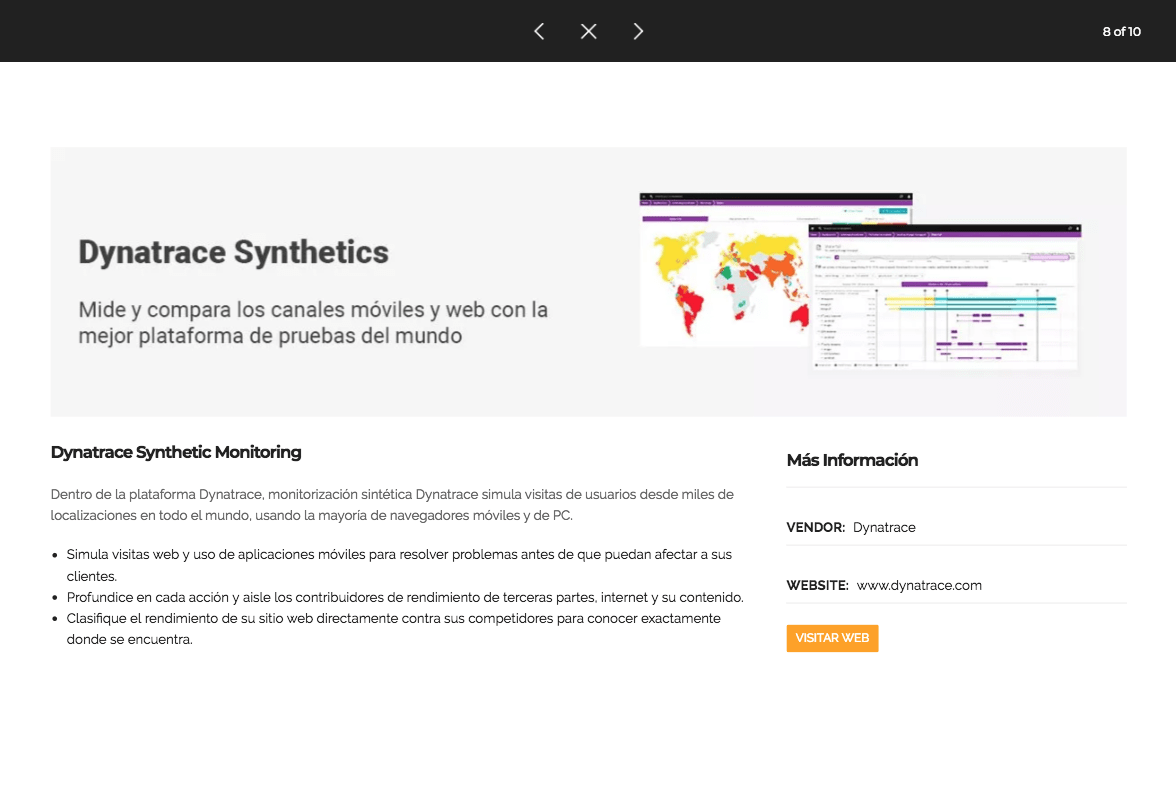Click the 'Más Información' sidebar heading
1176x796 pixels.
852,460
